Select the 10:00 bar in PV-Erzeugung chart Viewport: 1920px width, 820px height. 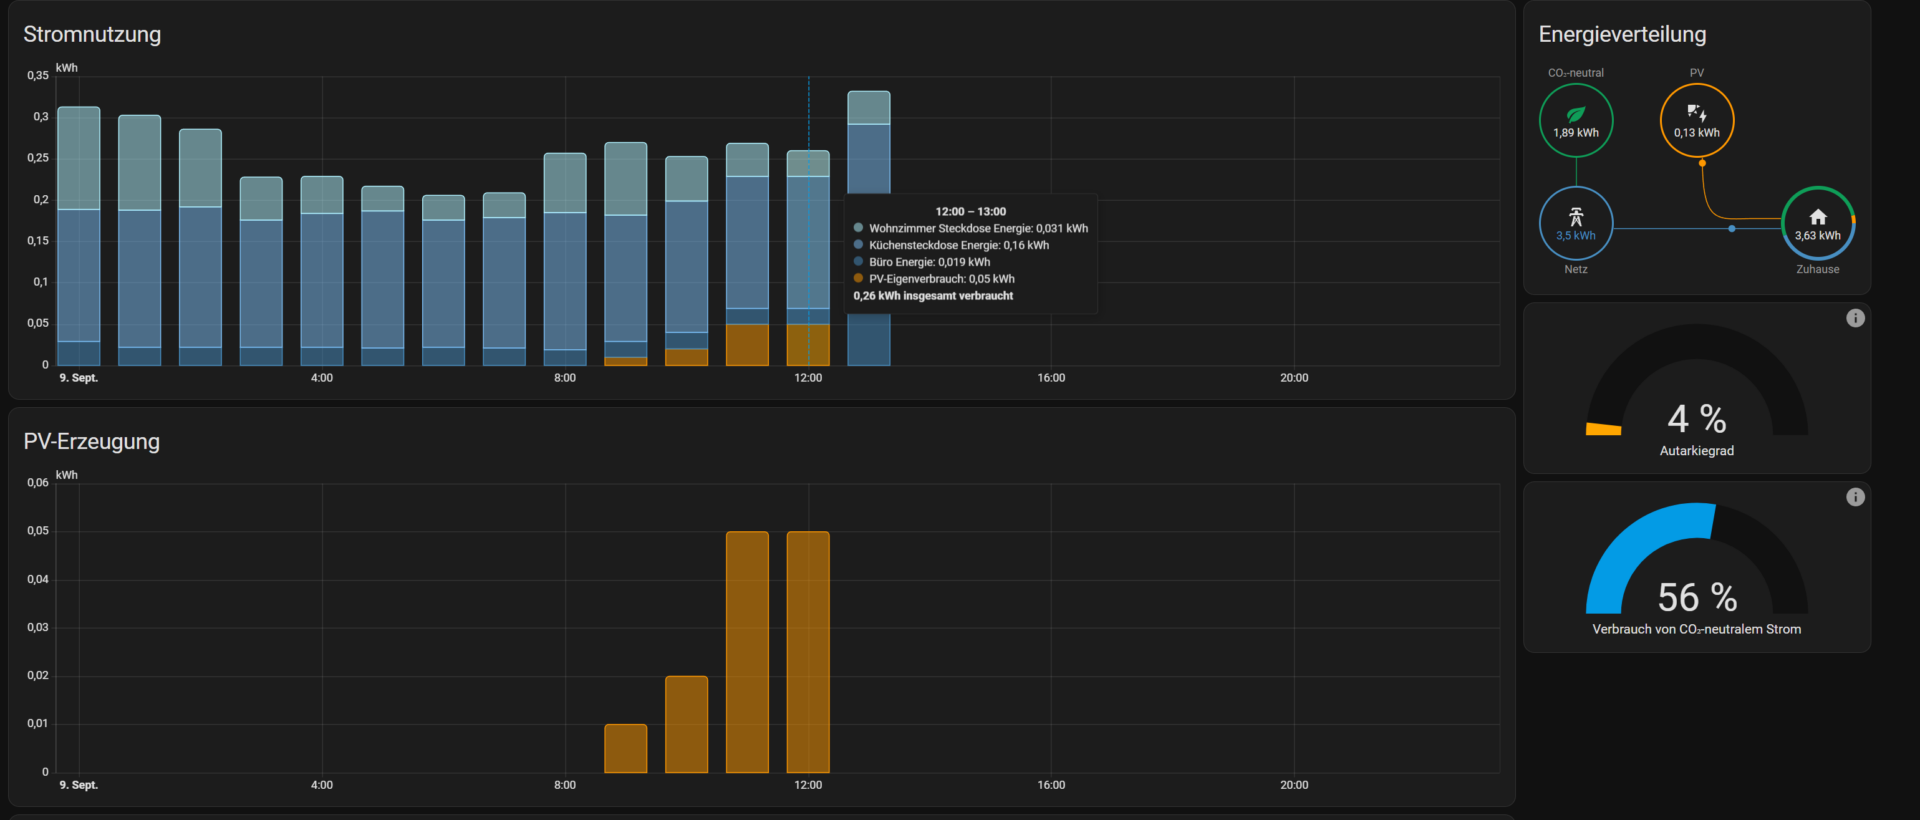[x=686, y=724]
